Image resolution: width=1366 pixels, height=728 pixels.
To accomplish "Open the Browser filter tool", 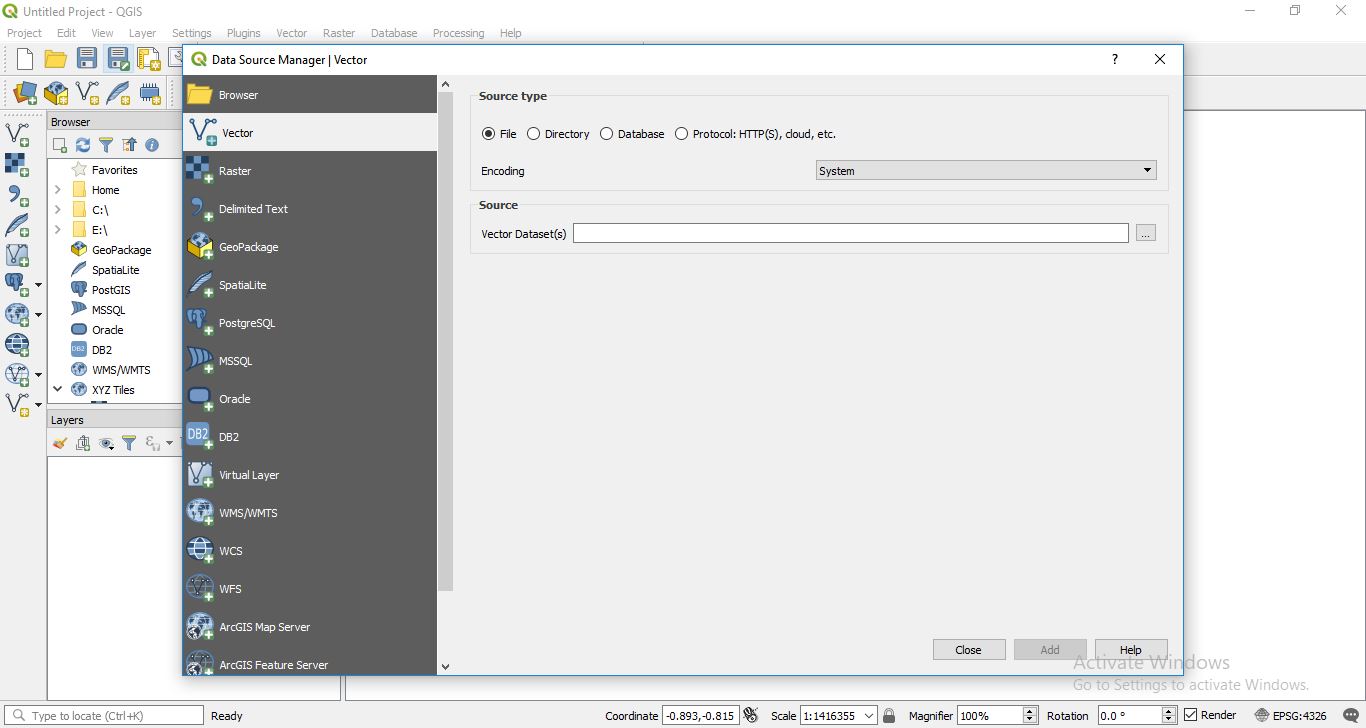I will pos(106,144).
